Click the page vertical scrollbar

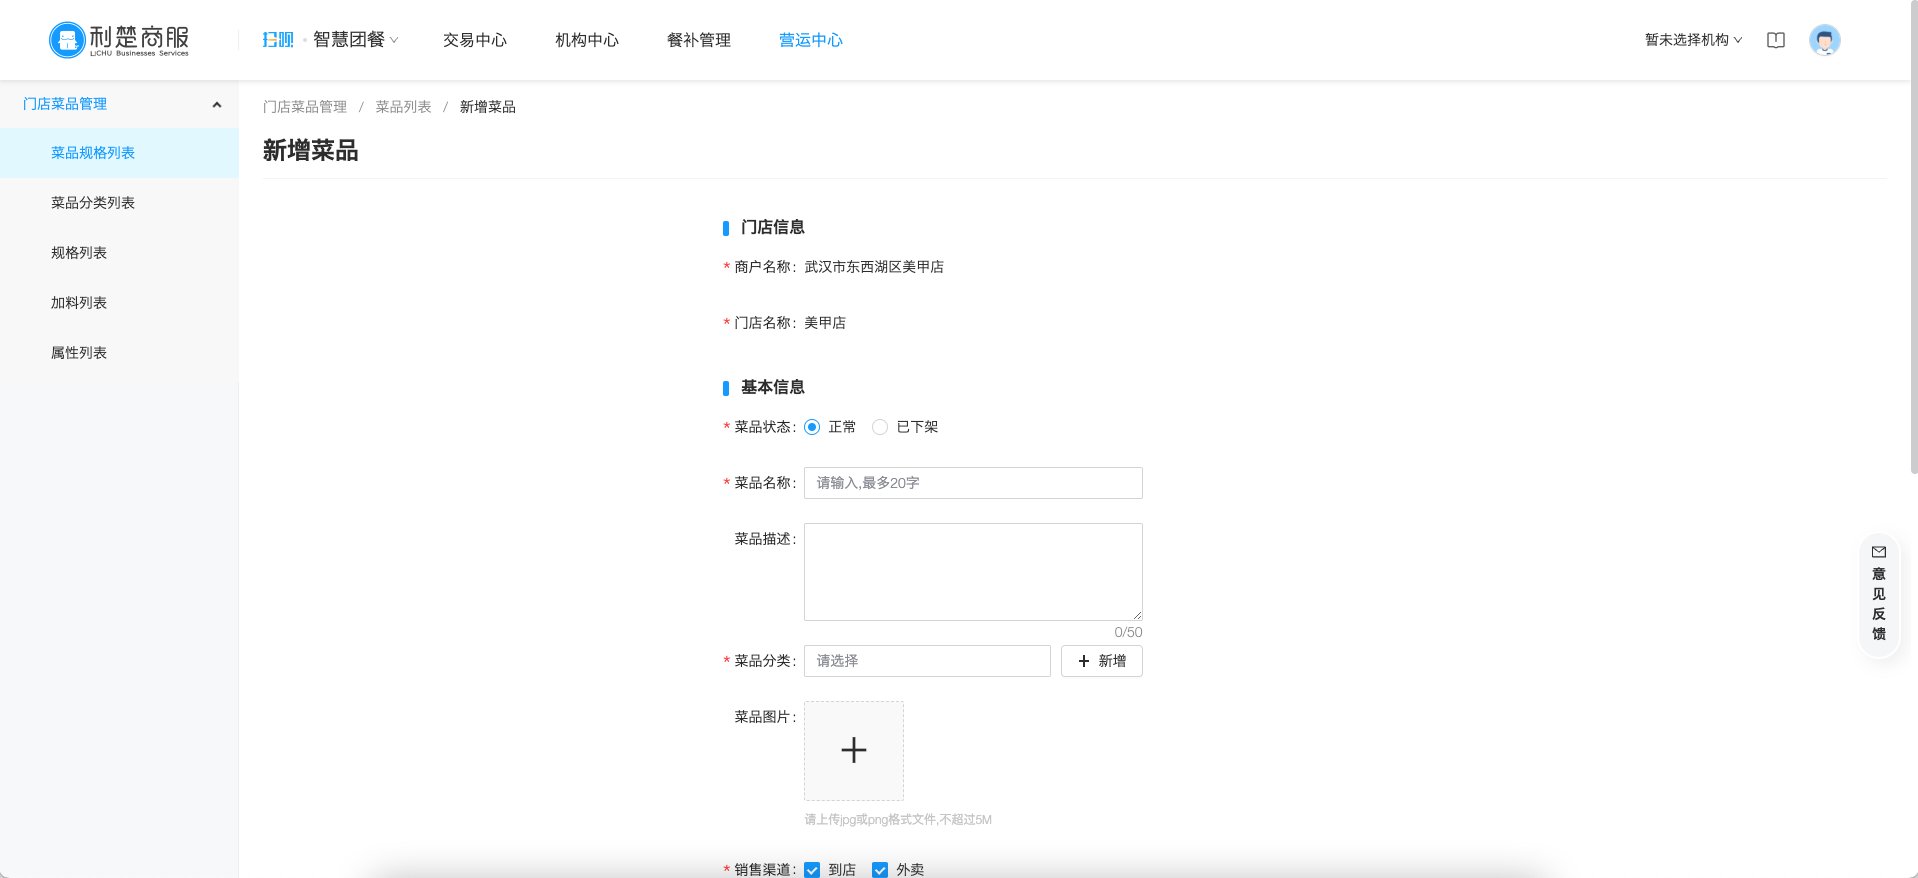tap(1913, 238)
